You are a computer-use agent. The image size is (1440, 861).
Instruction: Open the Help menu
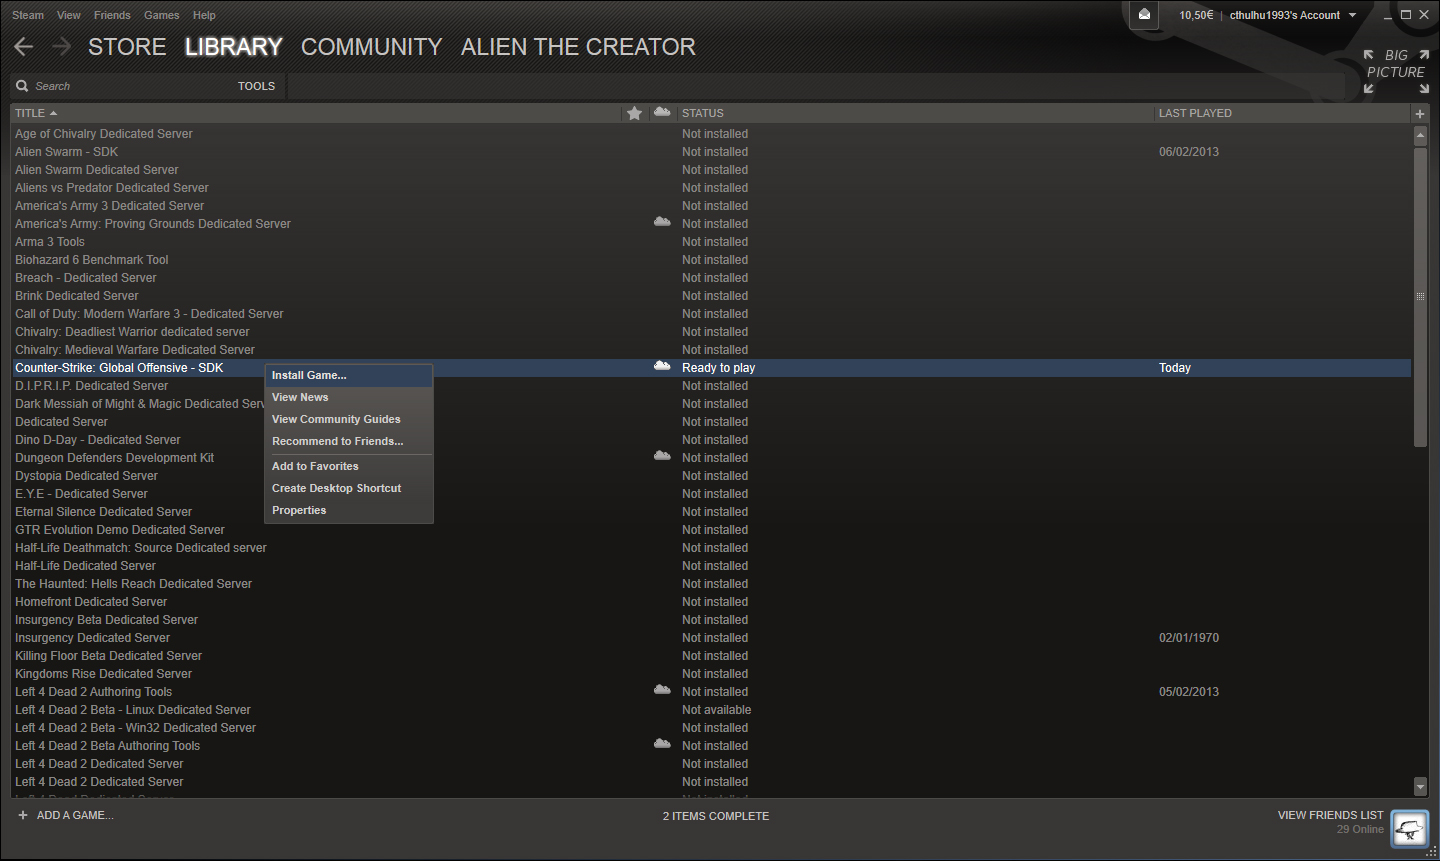point(204,15)
